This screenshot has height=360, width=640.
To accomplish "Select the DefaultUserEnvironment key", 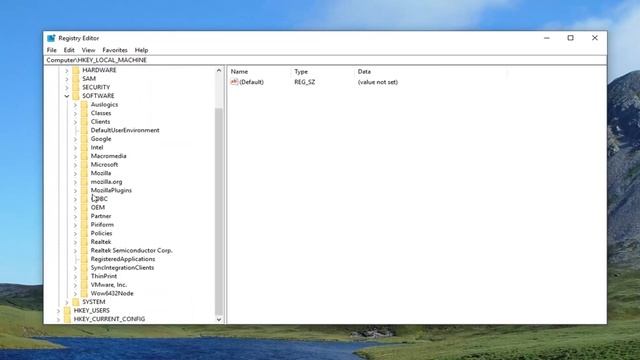I will [125, 130].
